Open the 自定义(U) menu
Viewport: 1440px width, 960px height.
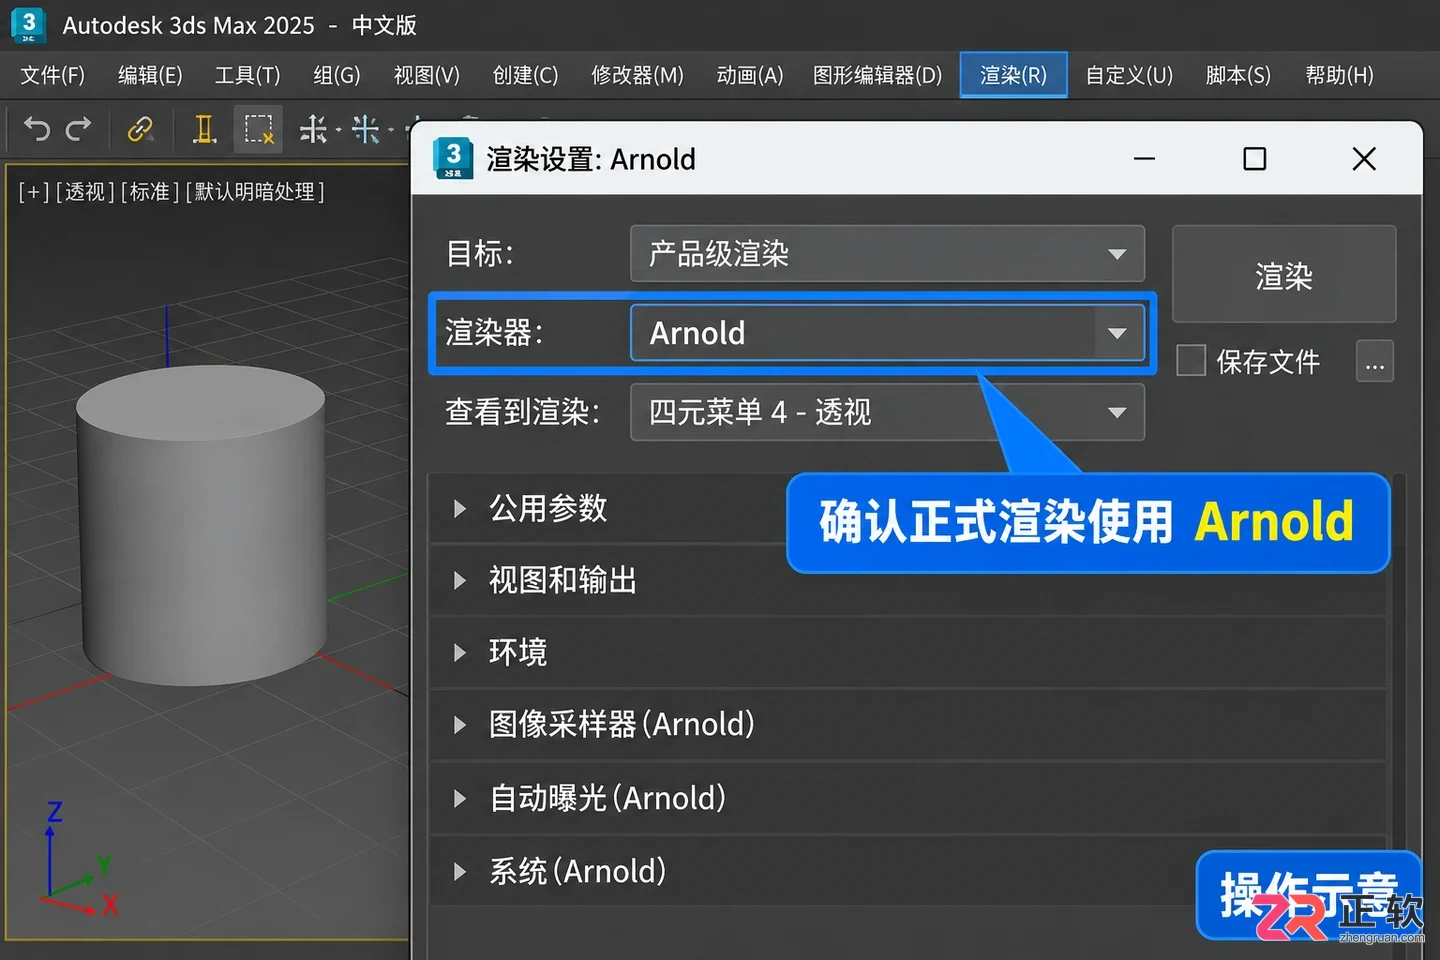[1129, 75]
